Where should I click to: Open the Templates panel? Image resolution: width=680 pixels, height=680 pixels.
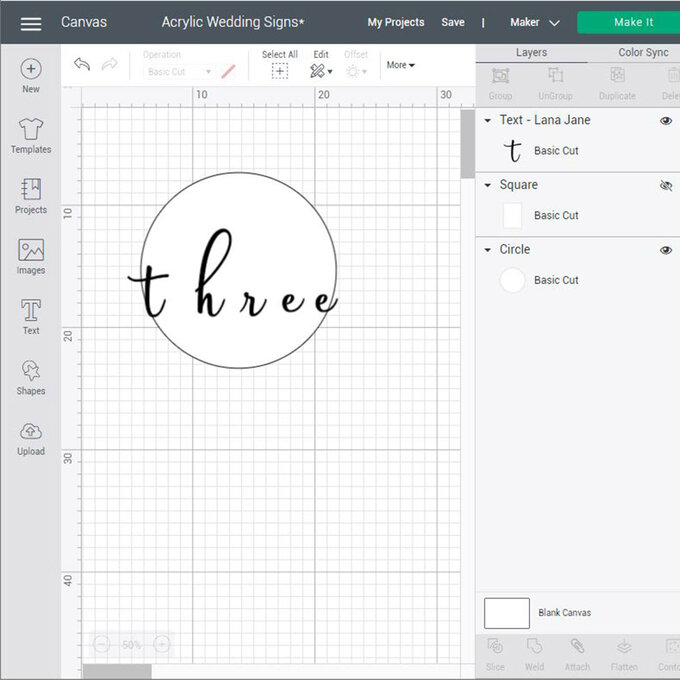click(31, 135)
